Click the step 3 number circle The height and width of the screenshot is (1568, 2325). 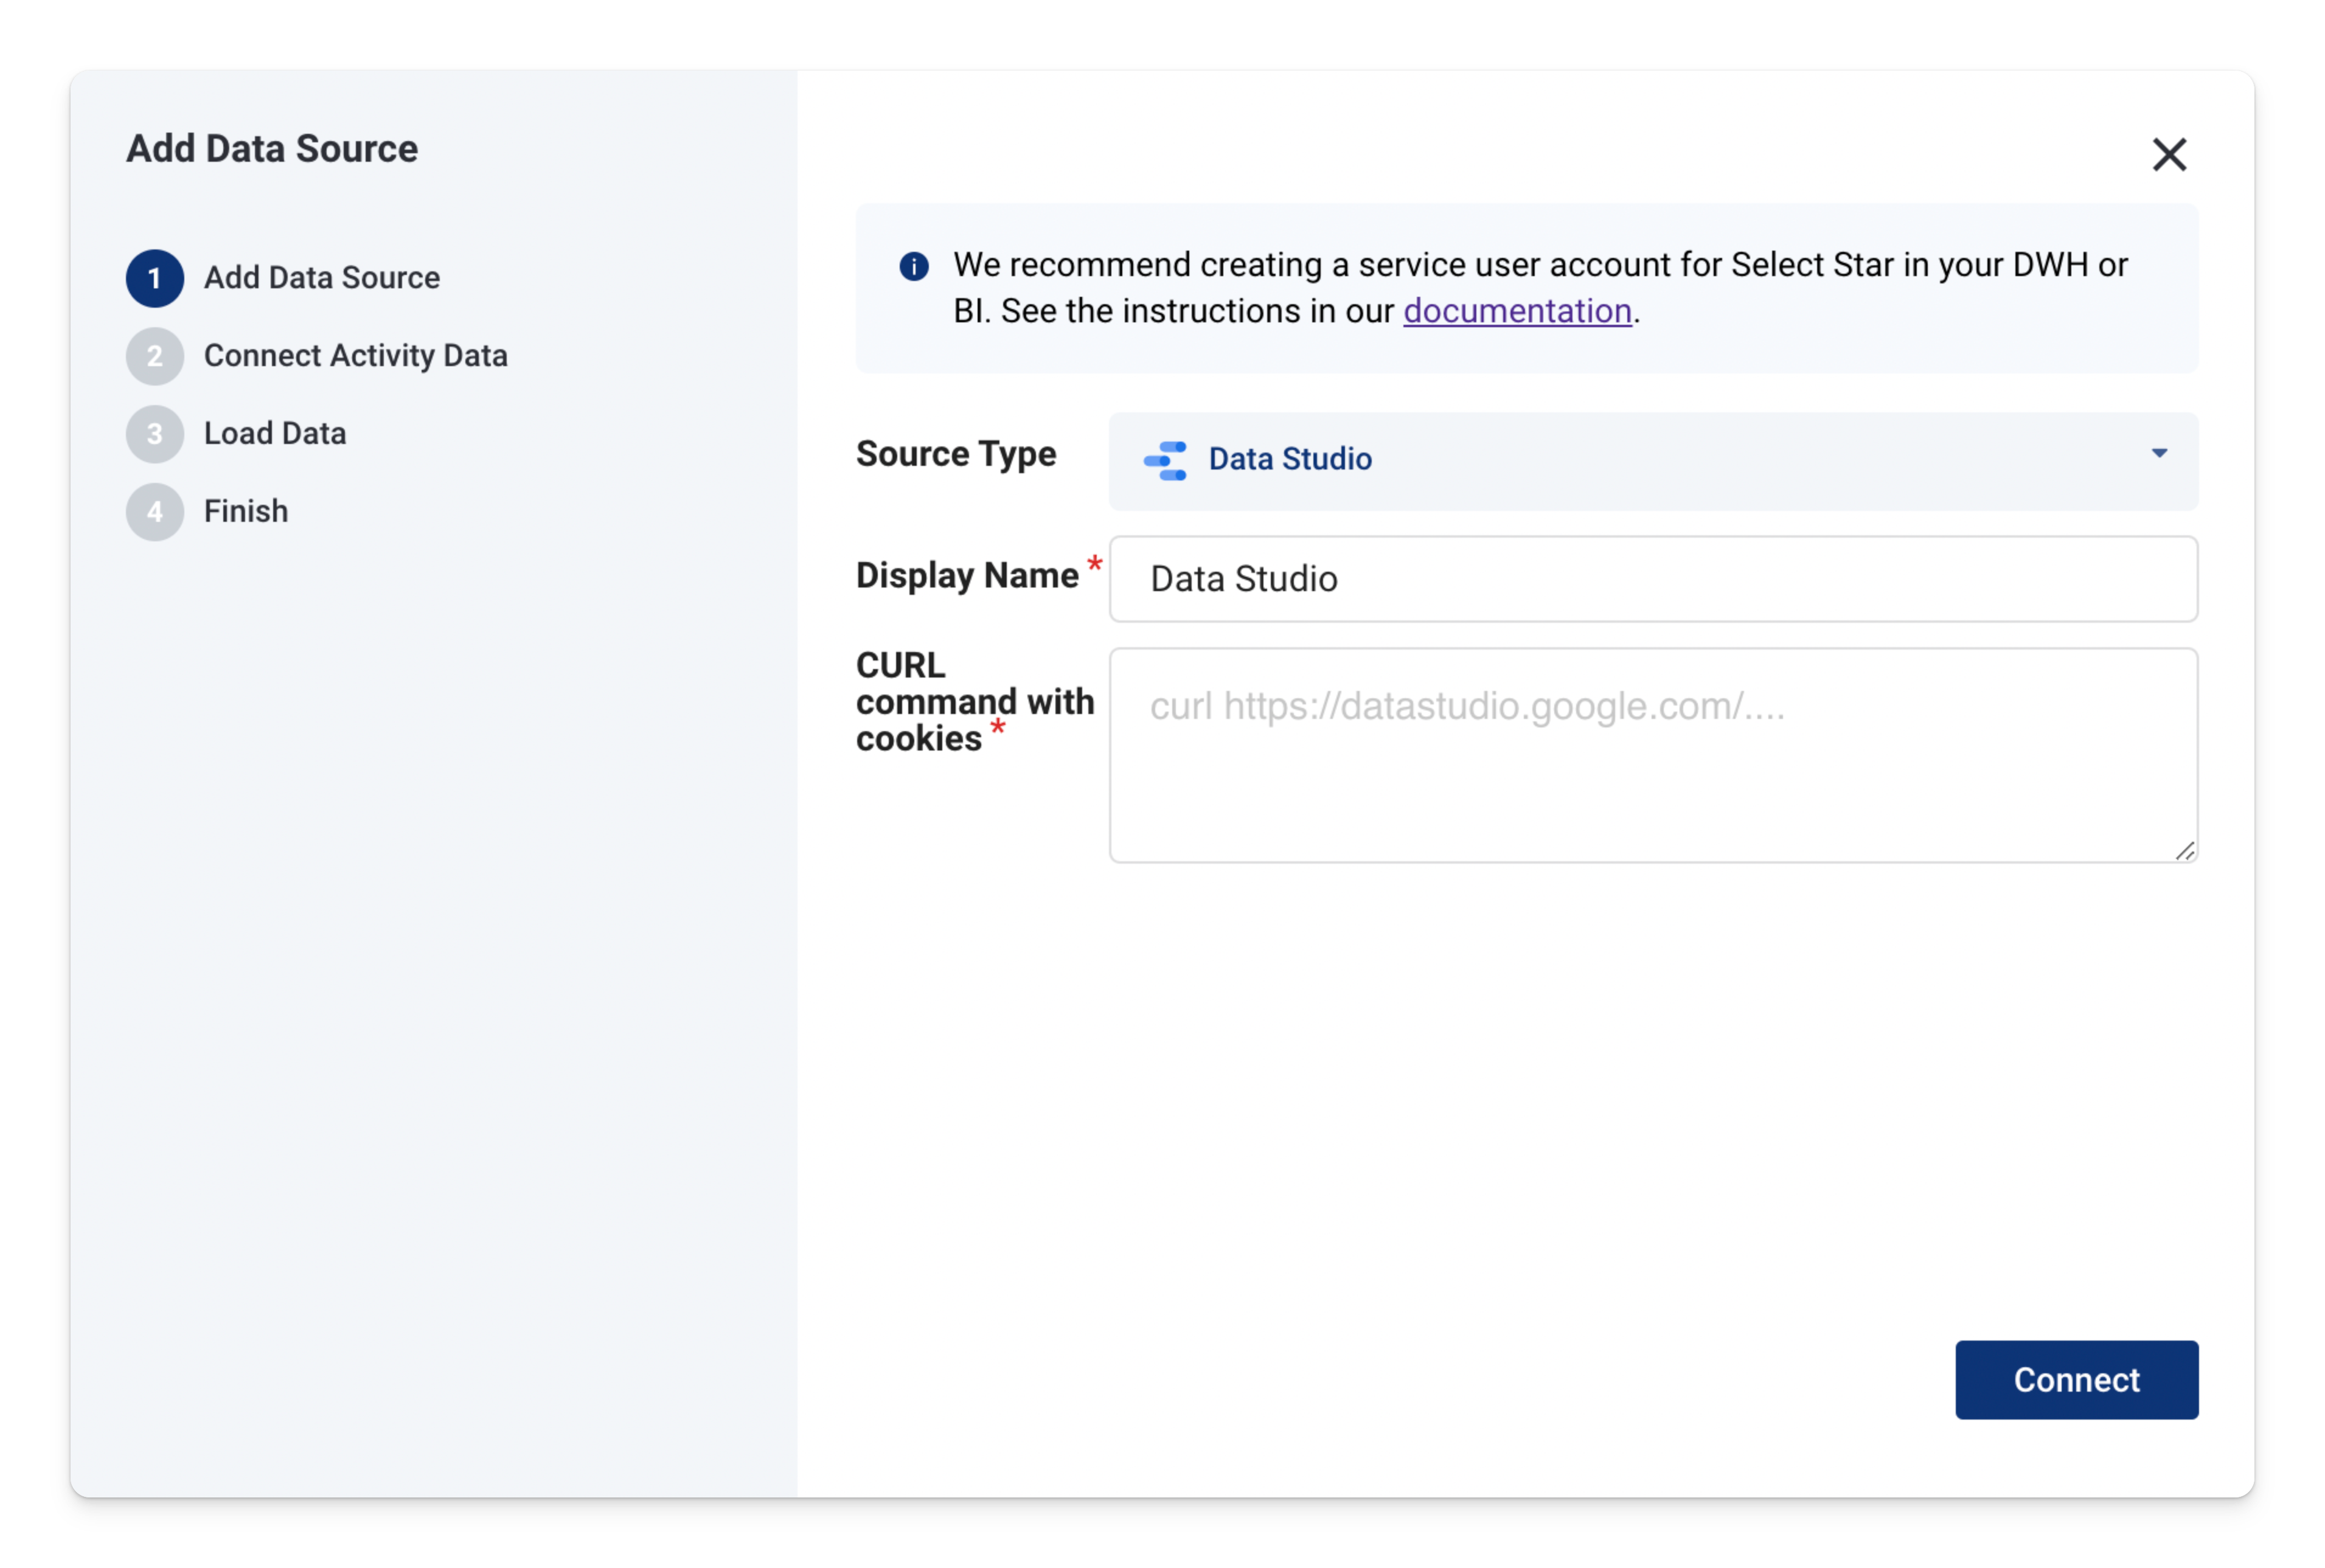(x=154, y=434)
